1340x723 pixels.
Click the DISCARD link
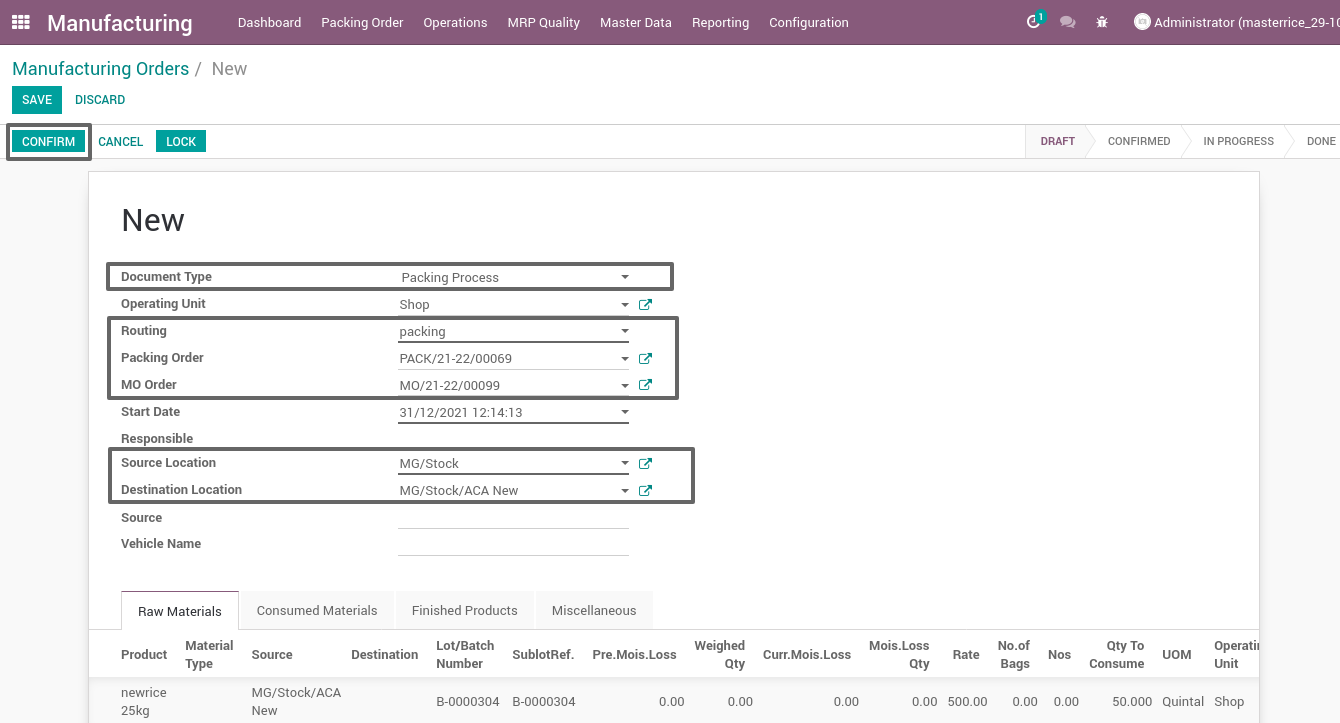click(x=100, y=99)
